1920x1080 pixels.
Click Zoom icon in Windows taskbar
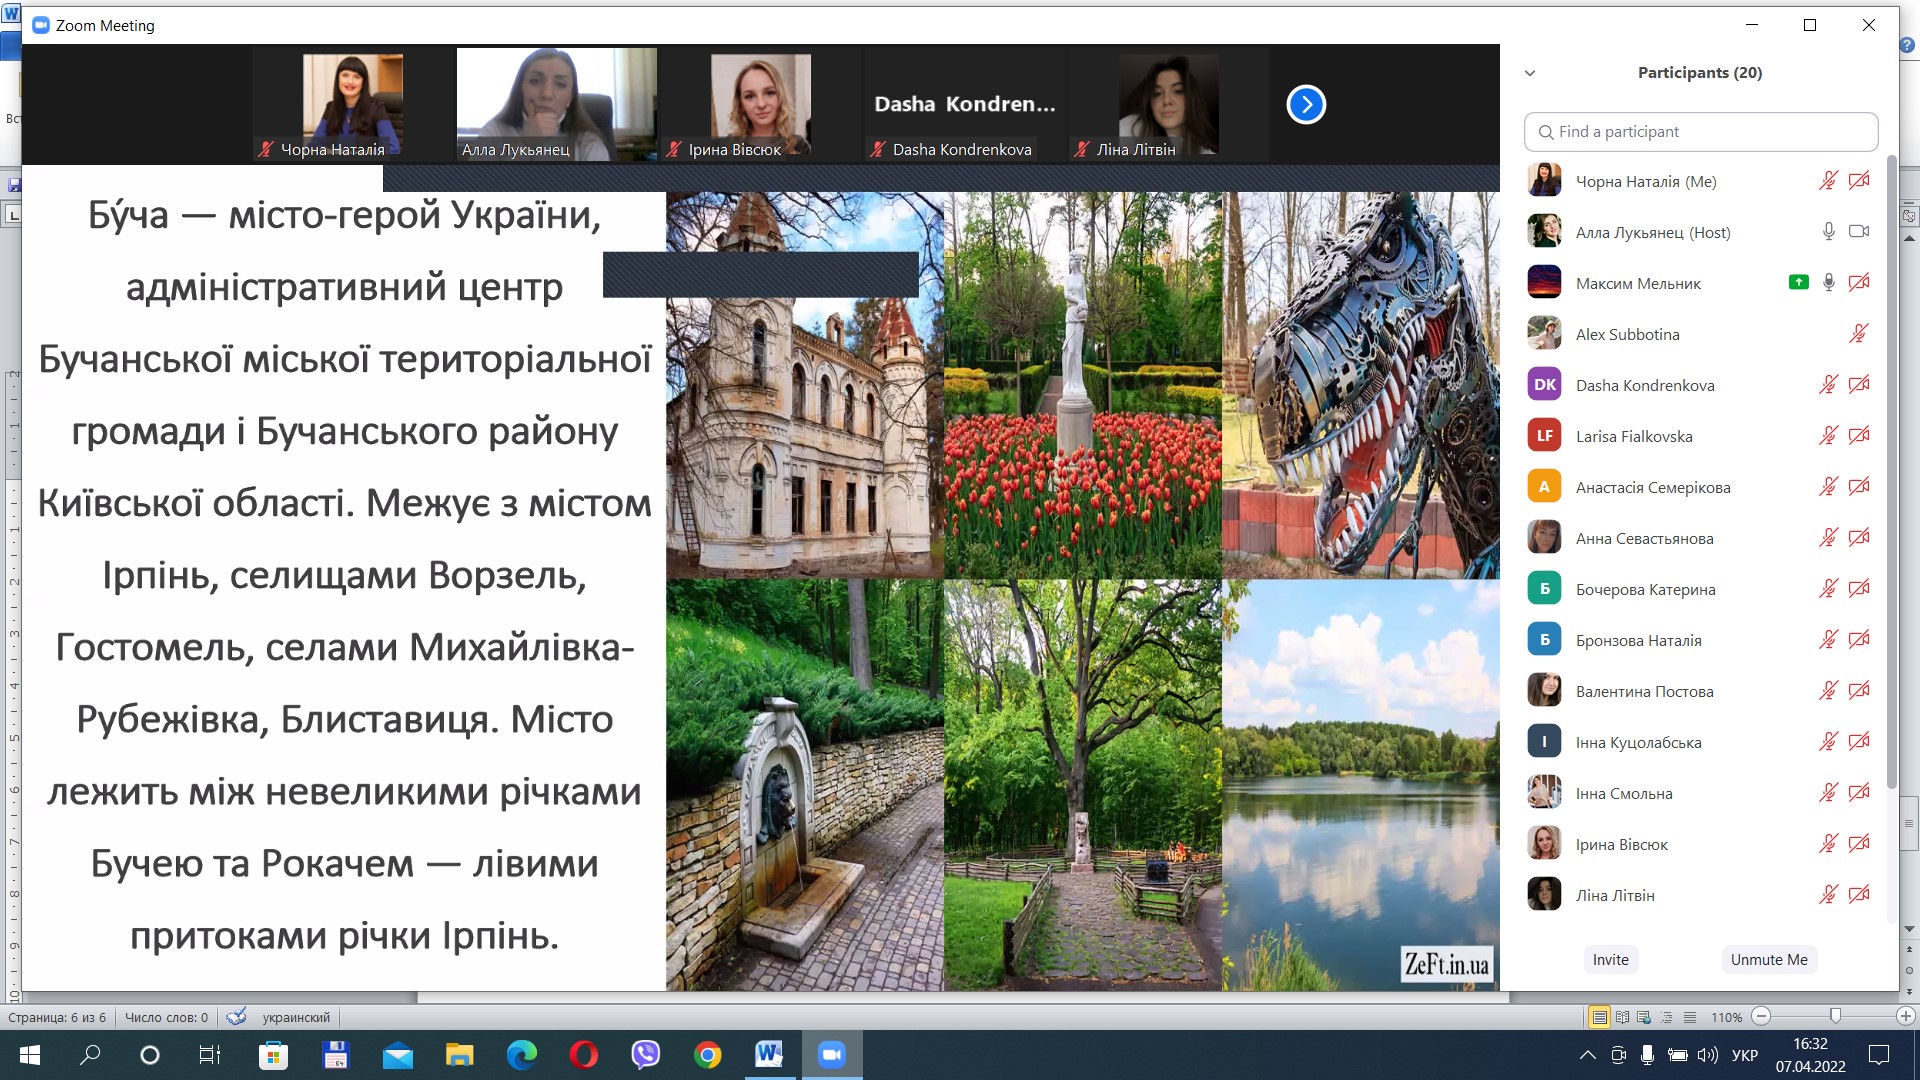pos(831,1055)
